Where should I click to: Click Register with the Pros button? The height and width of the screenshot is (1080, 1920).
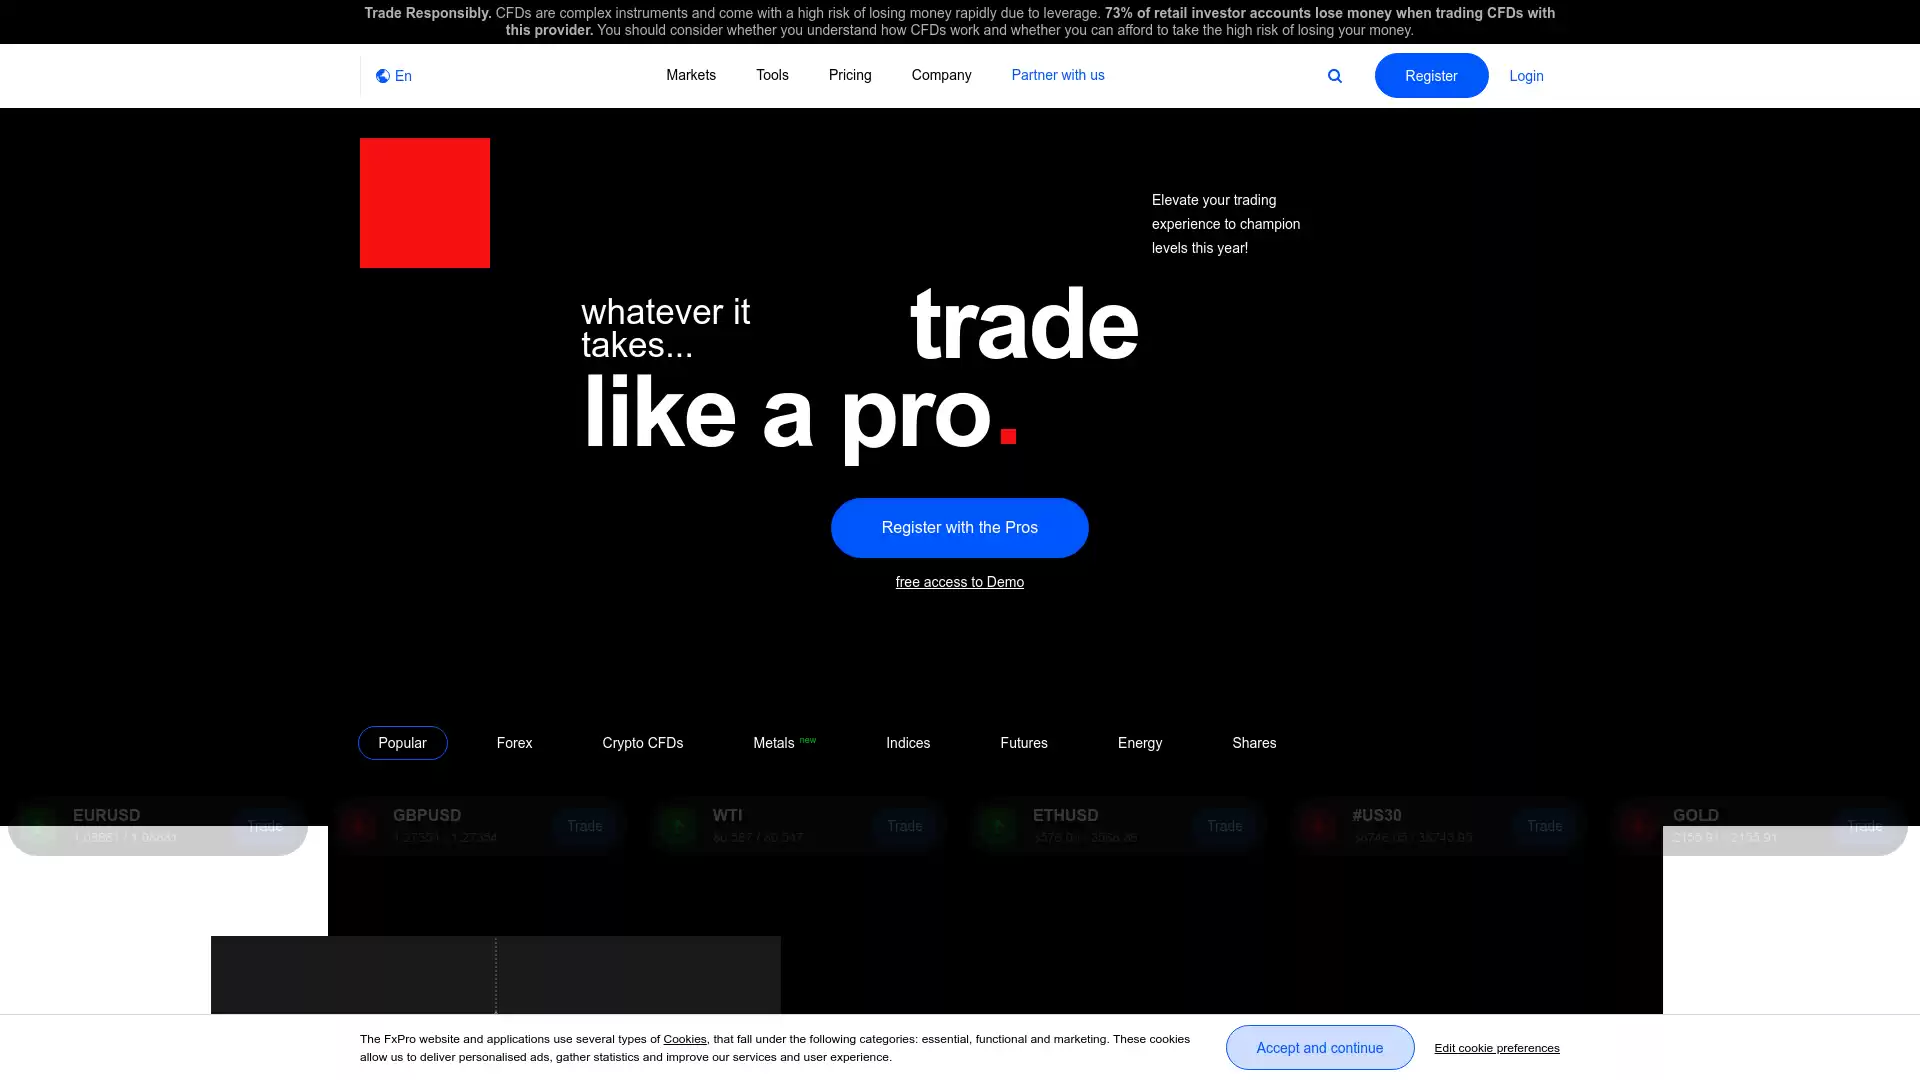click(959, 527)
